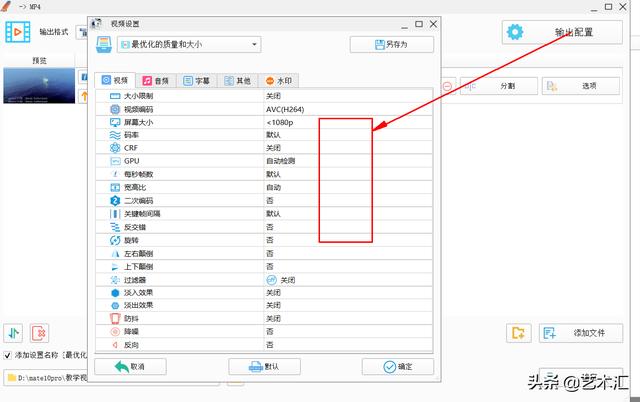Click the 视频编码 row icon
The image size is (640, 402).
pos(115,109)
